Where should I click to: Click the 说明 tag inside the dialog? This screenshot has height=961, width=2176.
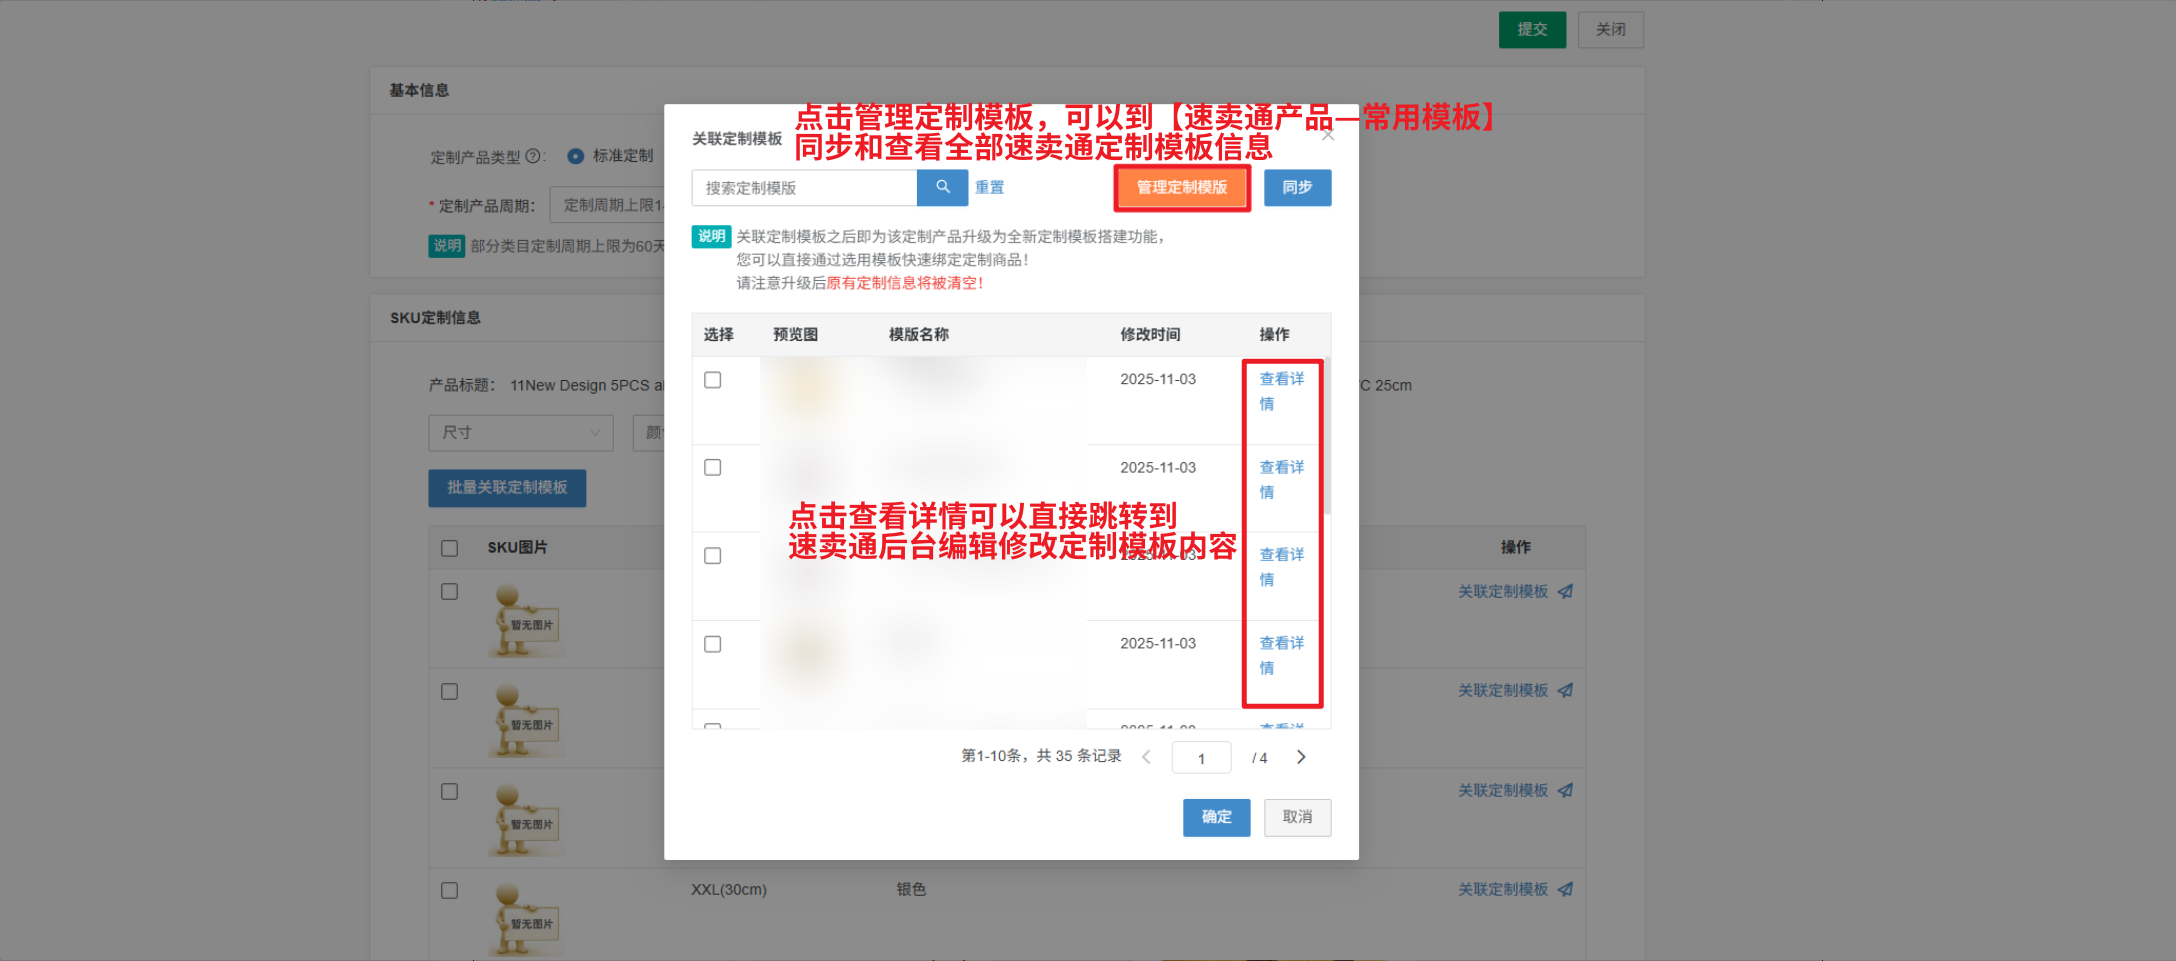coord(711,236)
